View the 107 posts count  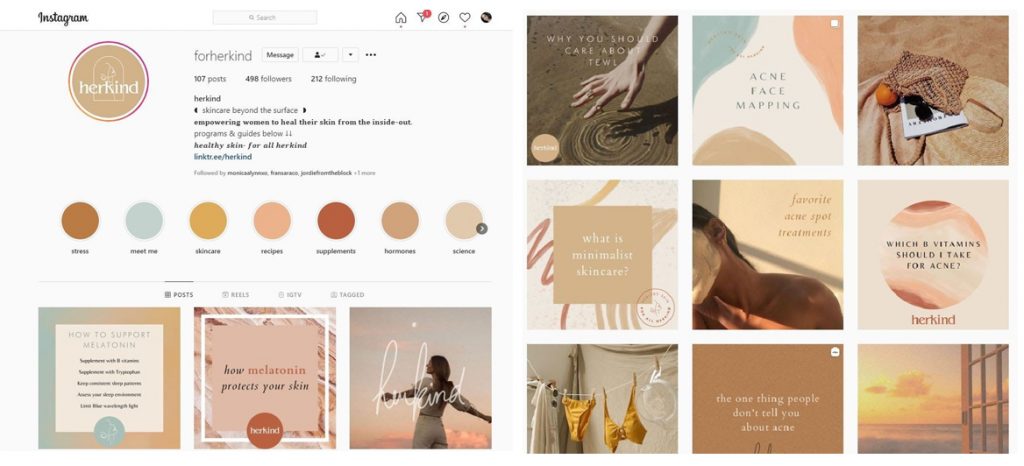click(210, 79)
